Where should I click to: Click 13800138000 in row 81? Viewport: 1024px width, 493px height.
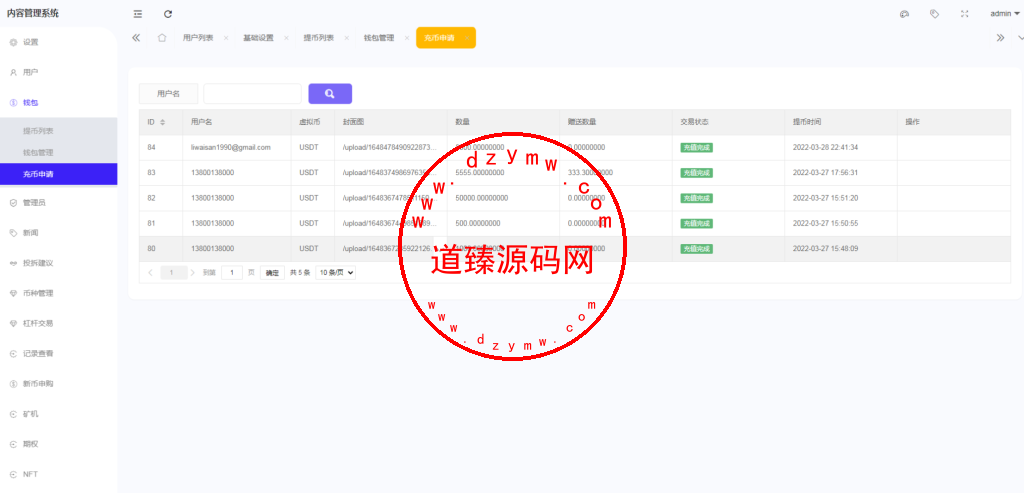pyautogui.click(x=212, y=223)
